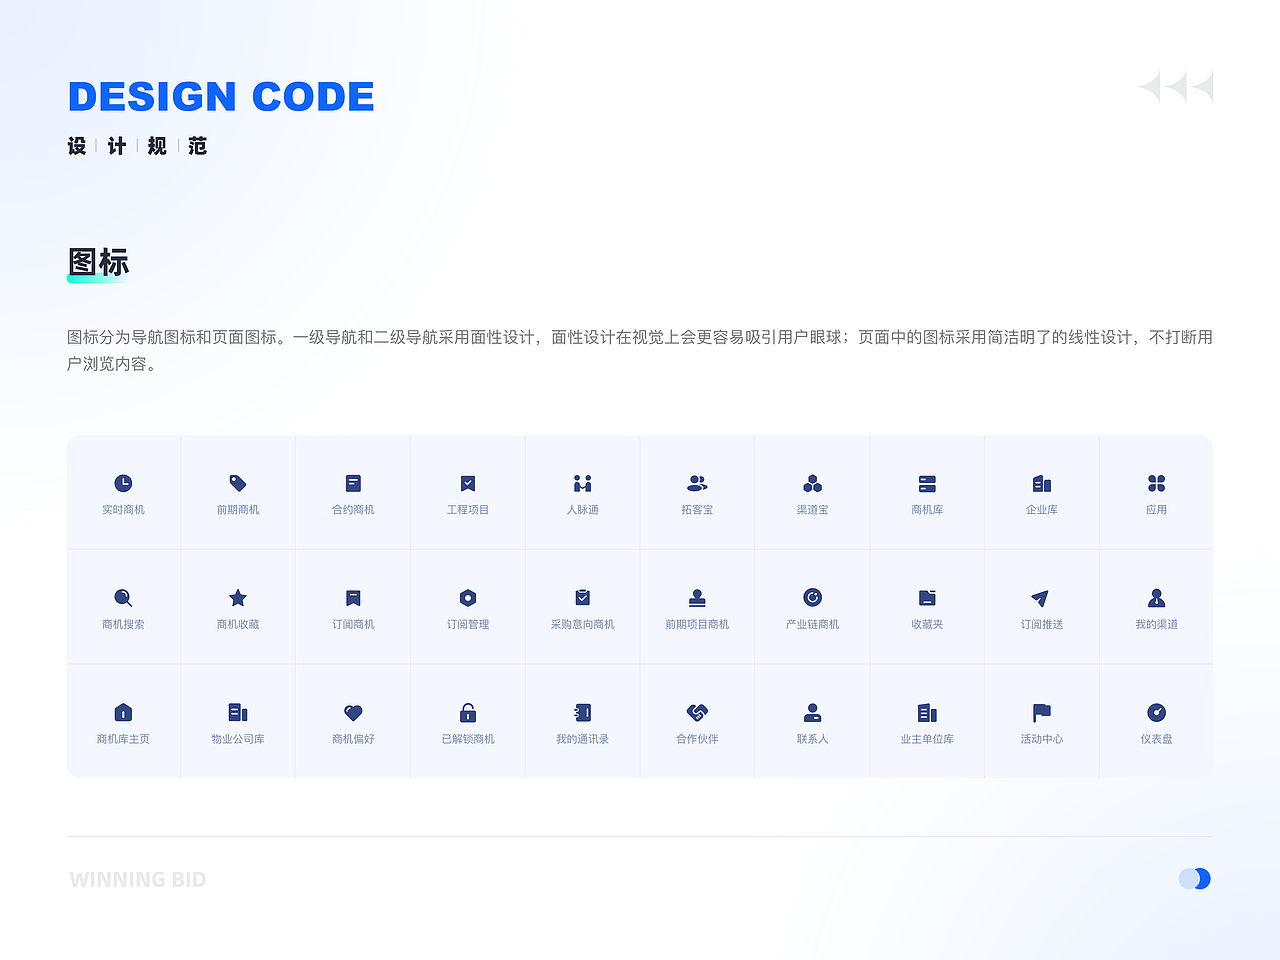This screenshot has width=1280, height=960.
Task: Click the 图标 section heading
Action: 97,262
